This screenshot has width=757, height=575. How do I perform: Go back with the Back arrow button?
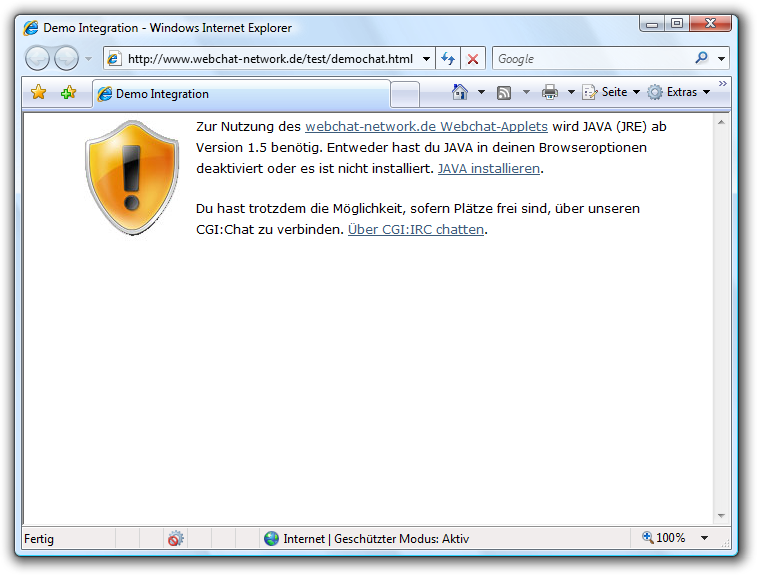tap(37, 58)
